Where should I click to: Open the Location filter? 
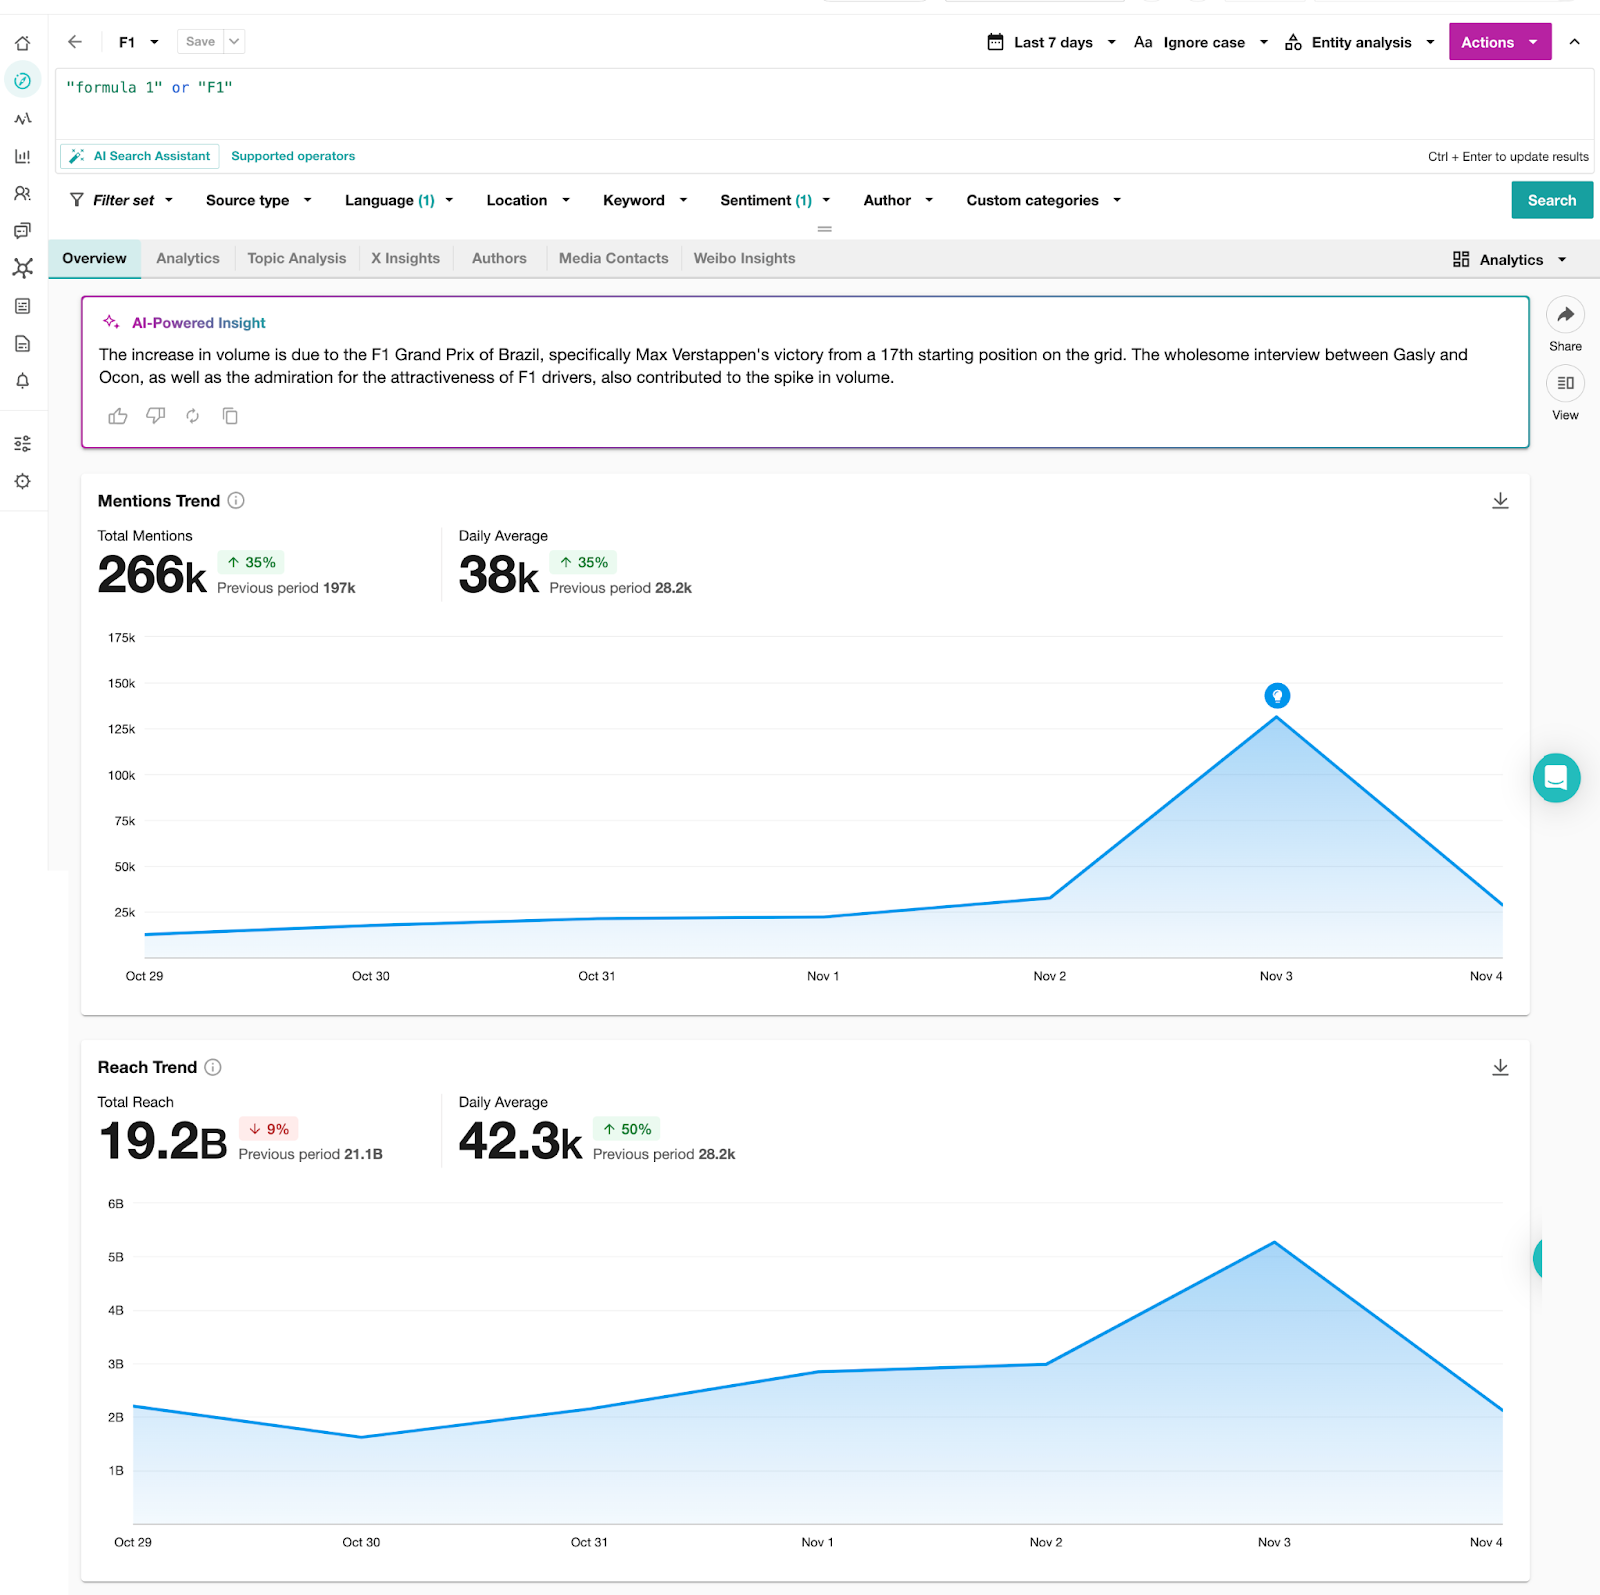(528, 201)
